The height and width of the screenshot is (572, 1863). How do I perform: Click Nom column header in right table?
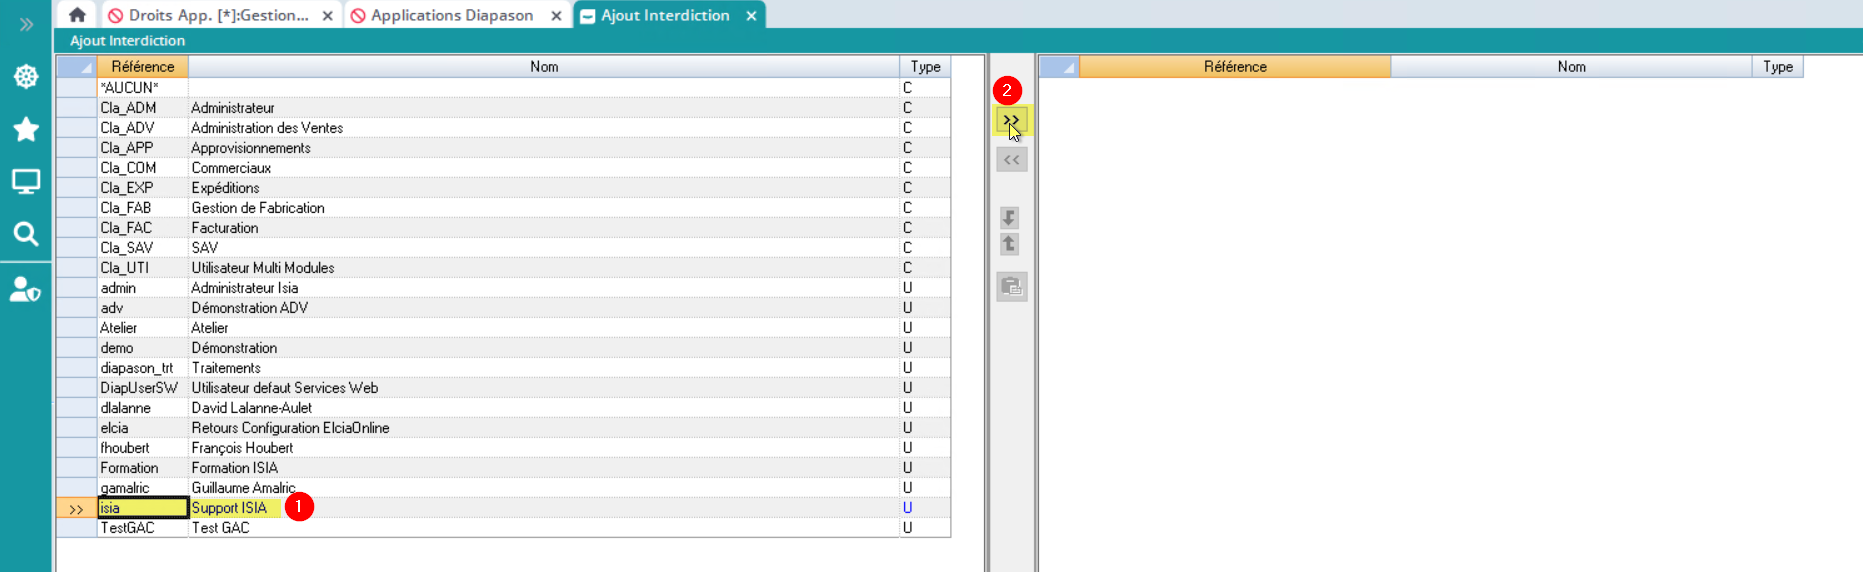1570,67
